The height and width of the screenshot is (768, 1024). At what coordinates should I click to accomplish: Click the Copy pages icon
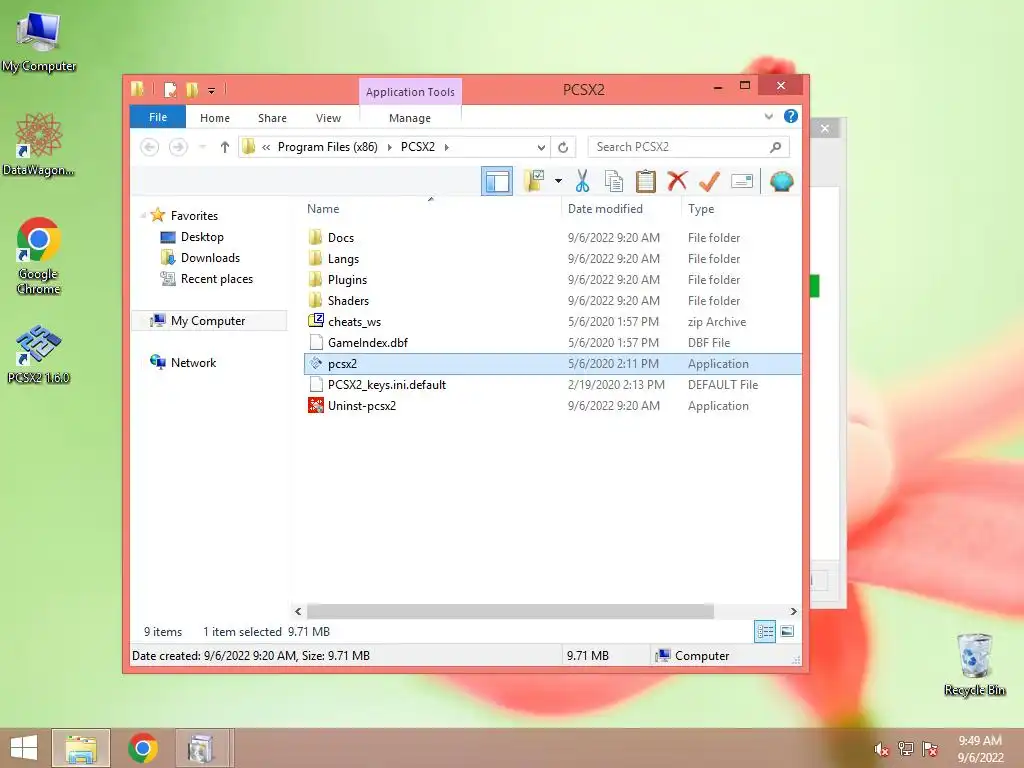[614, 181]
